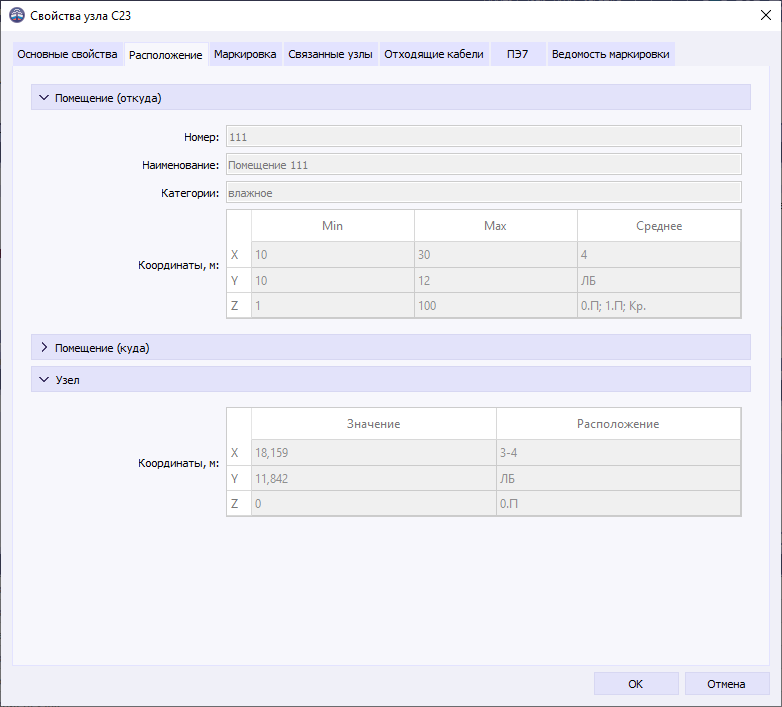Open the Ведомость маркировки tab
The height and width of the screenshot is (707, 782).
610,54
